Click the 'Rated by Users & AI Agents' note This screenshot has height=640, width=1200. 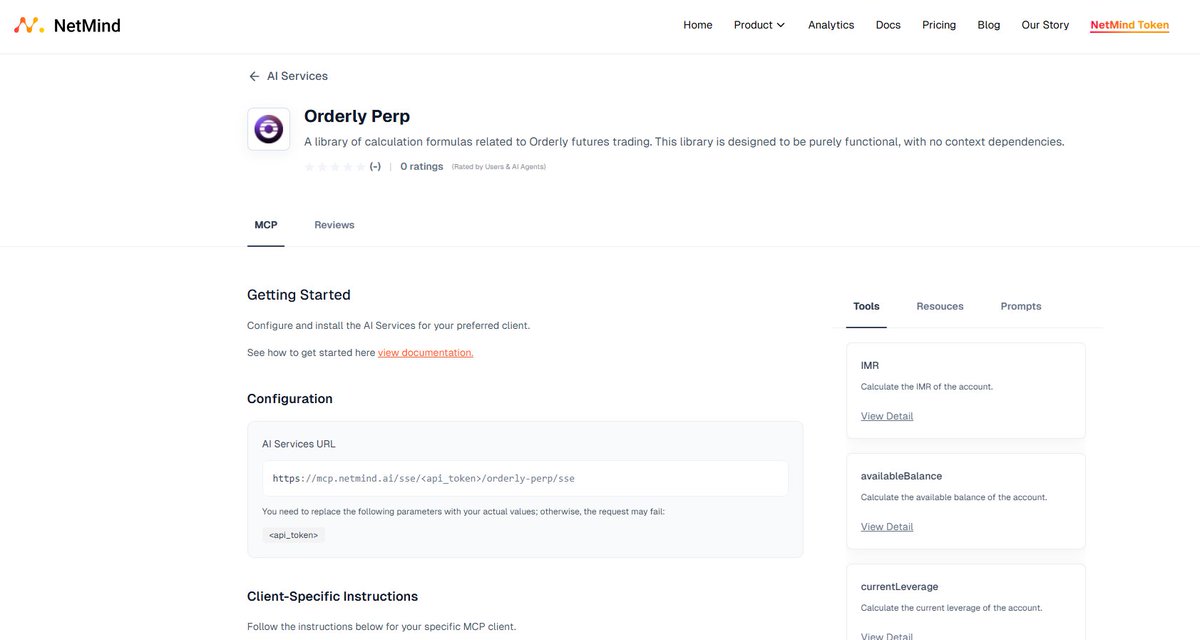[498, 167]
